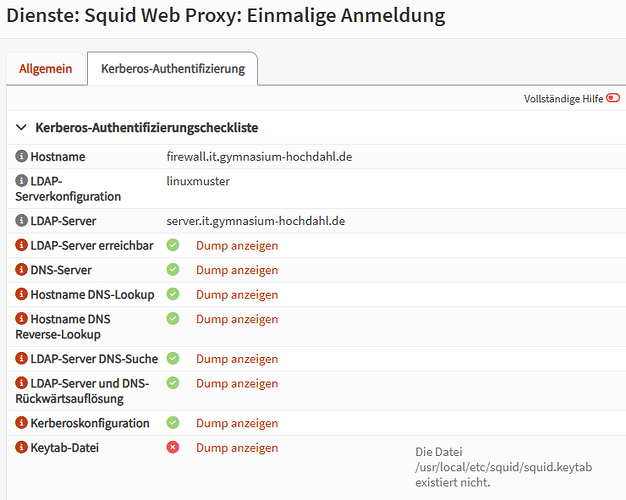Screen dimensions: 626x500
Task: Click the Kerberos-Authentifizierungscheckliste heading text
Action: point(147,128)
